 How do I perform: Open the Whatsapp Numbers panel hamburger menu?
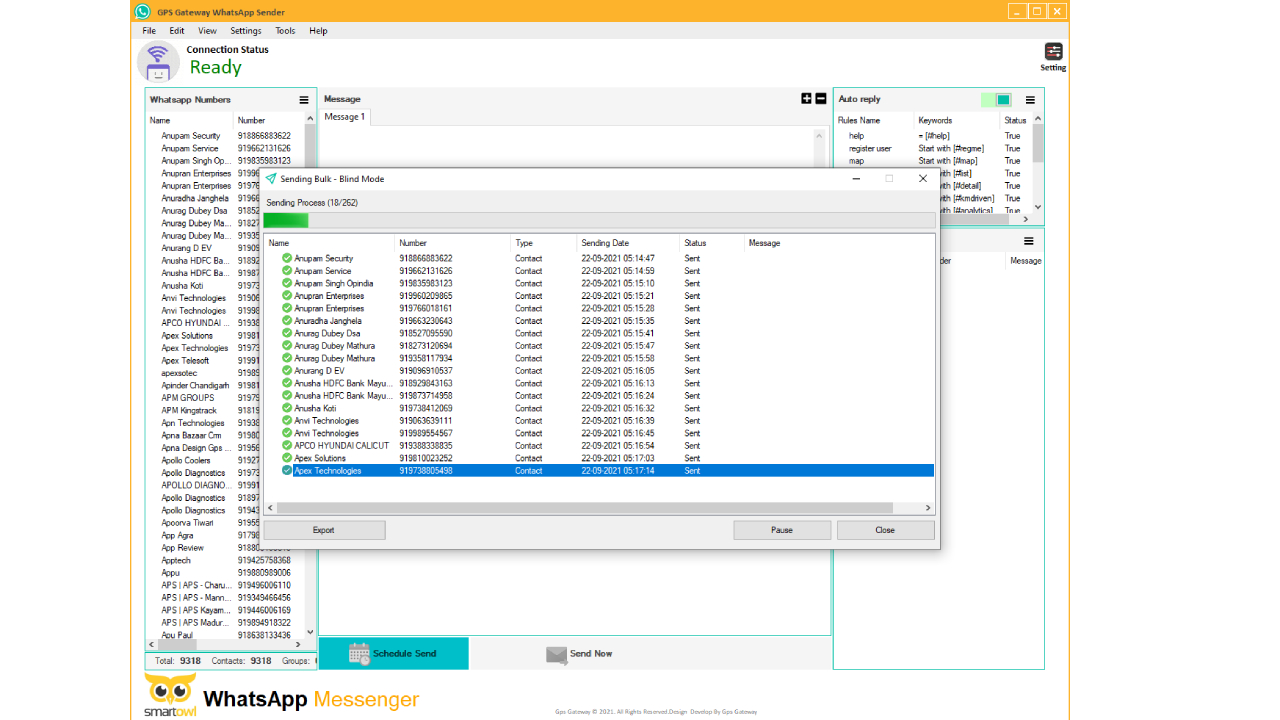pyautogui.click(x=304, y=100)
